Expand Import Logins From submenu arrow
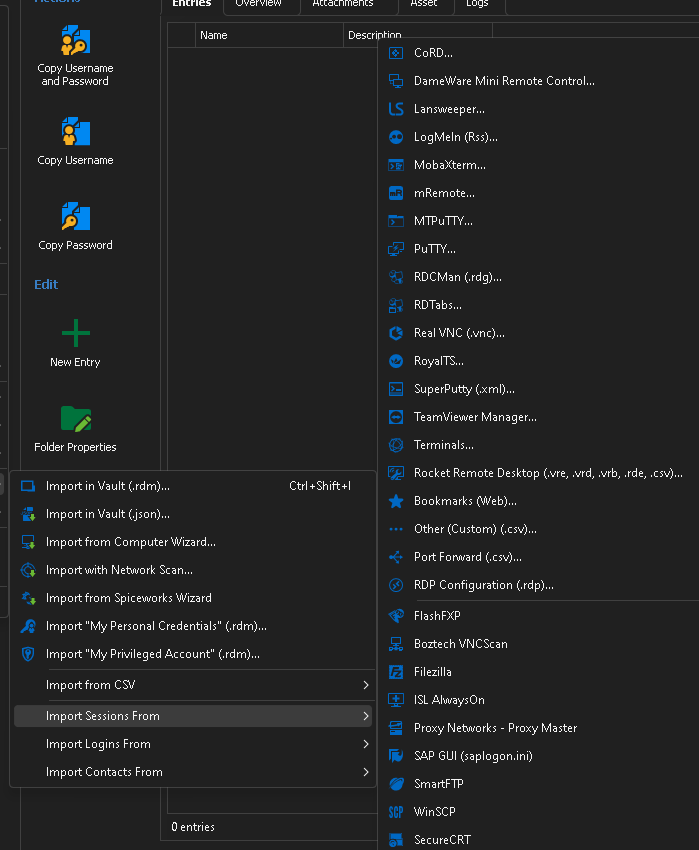The height and width of the screenshot is (850, 699). pyautogui.click(x=366, y=744)
